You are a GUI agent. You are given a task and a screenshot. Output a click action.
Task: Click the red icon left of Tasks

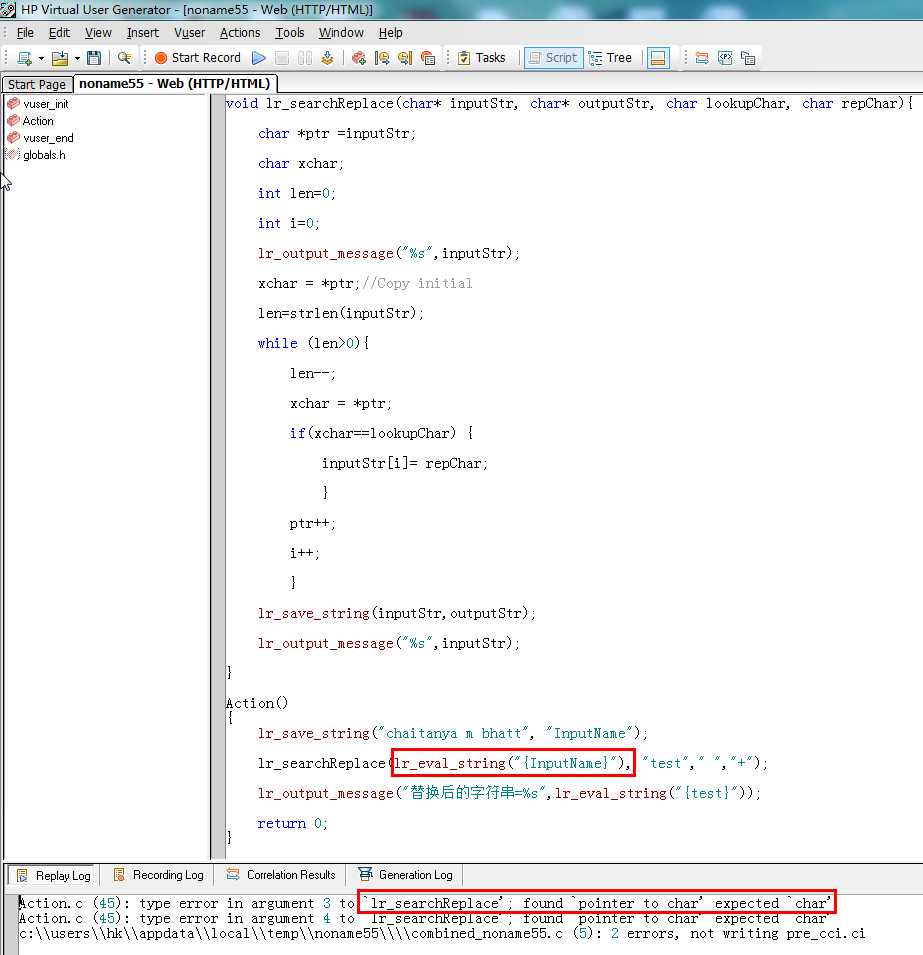tap(428, 58)
